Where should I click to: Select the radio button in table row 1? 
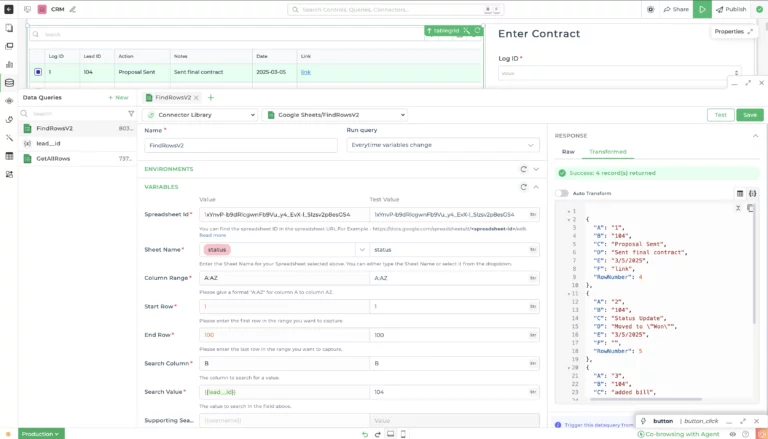pyautogui.click(x=38, y=72)
